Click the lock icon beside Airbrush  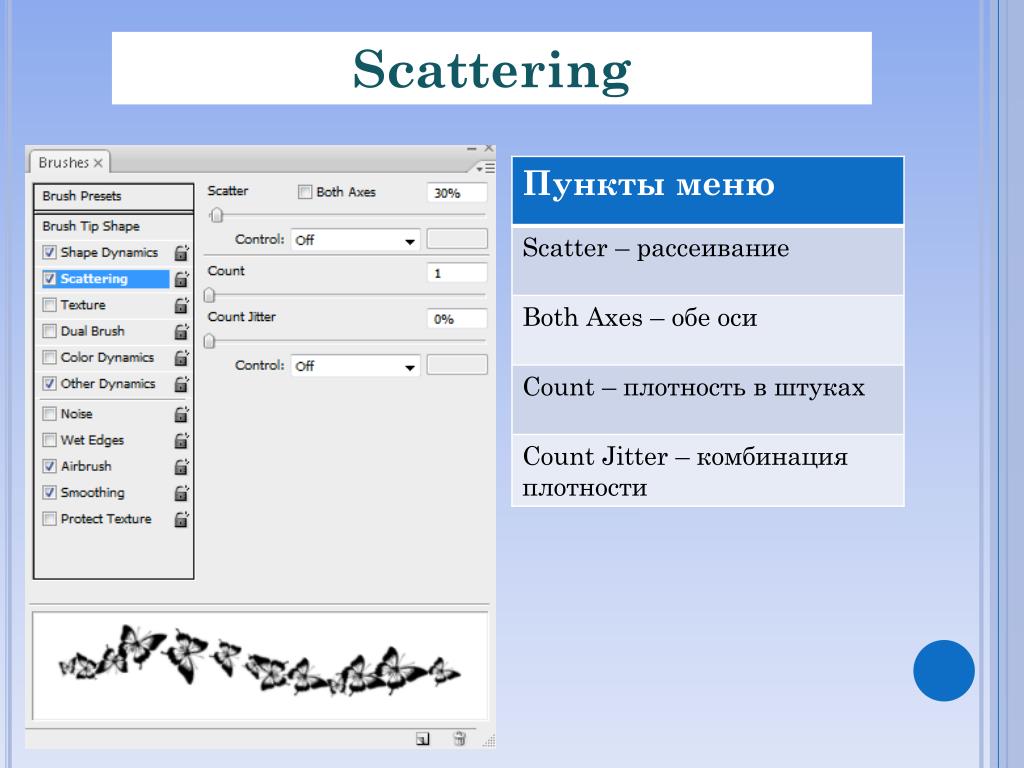click(x=181, y=467)
